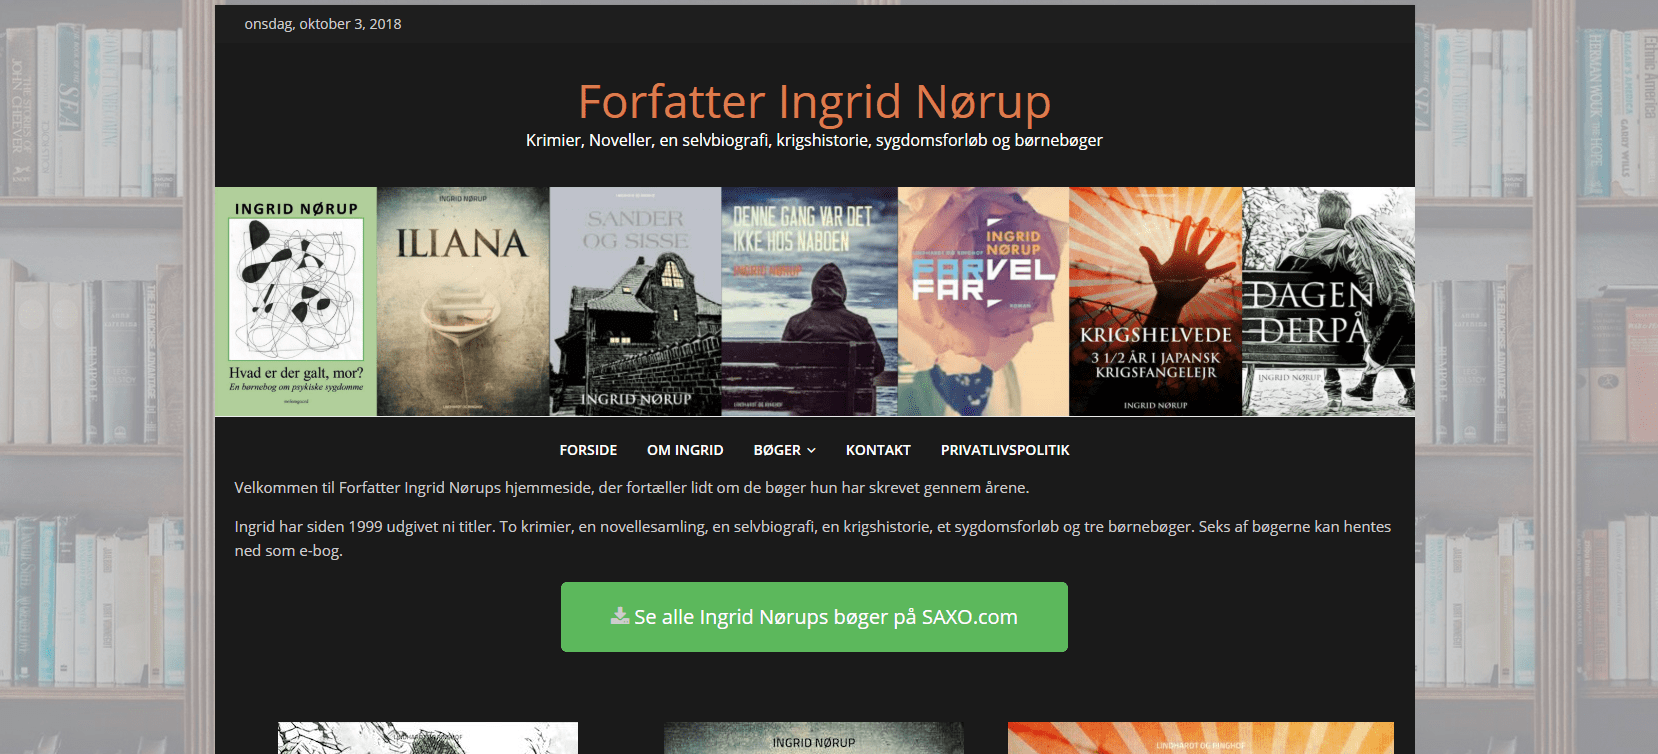Expand the BØGER dropdown chevron
The image size is (1658, 754).
[x=811, y=451]
